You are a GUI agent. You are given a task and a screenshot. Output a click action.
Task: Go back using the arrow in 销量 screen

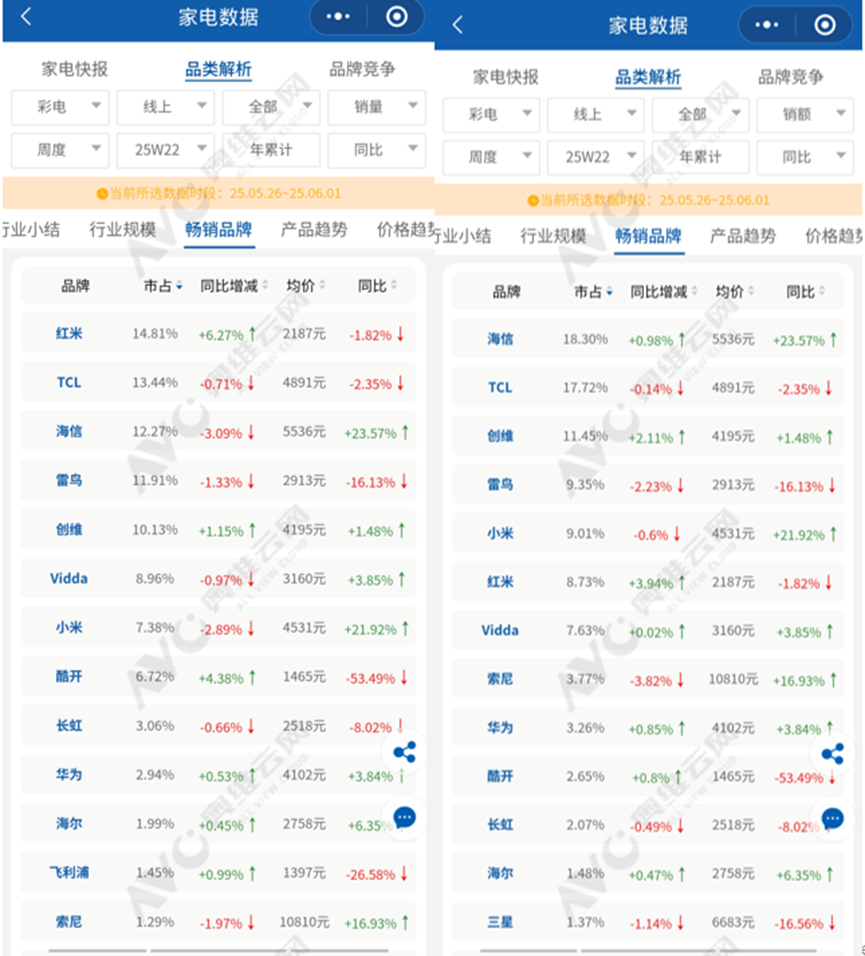[26, 16]
